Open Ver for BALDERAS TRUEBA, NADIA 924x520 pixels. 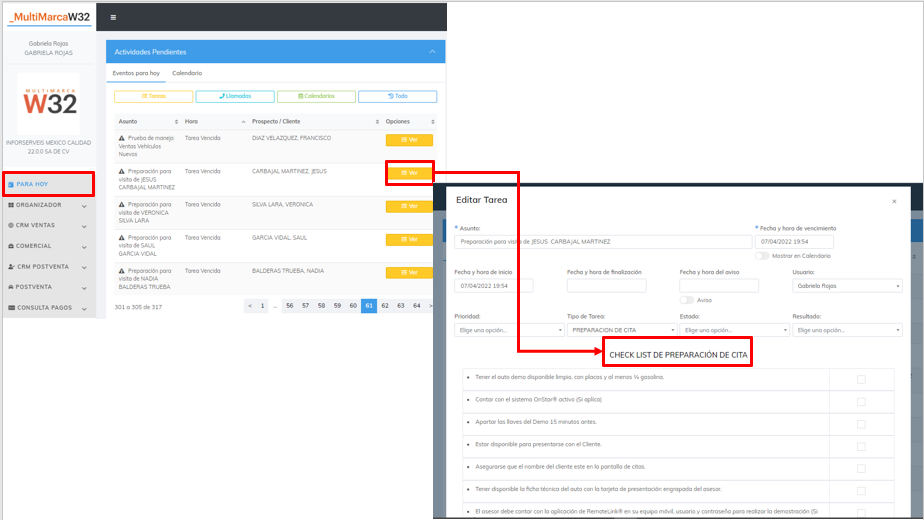click(410, 272)
